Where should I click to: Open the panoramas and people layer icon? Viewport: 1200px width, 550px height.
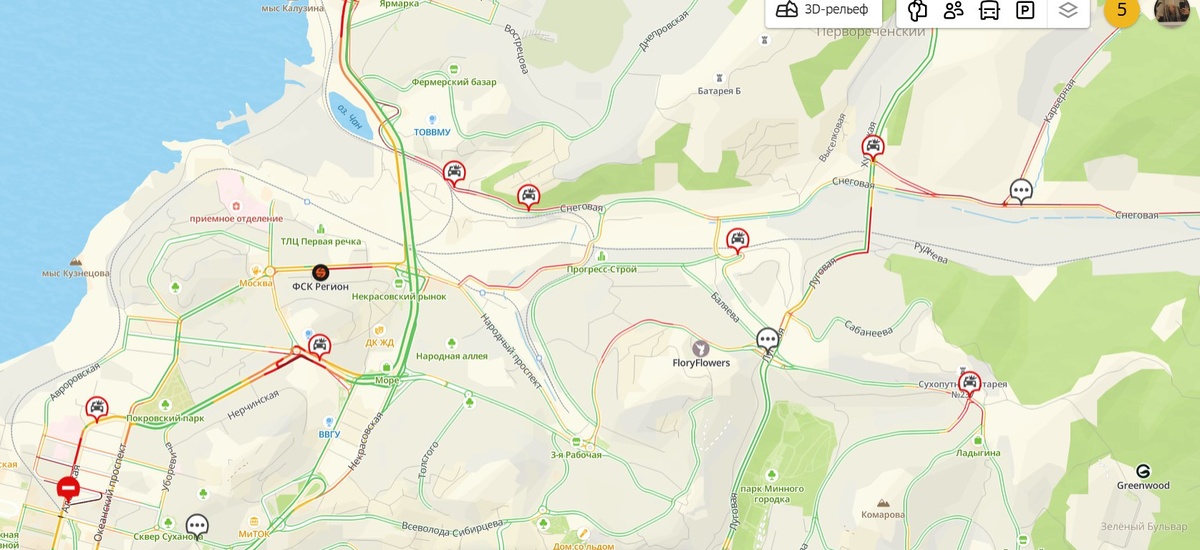(953, 11)
